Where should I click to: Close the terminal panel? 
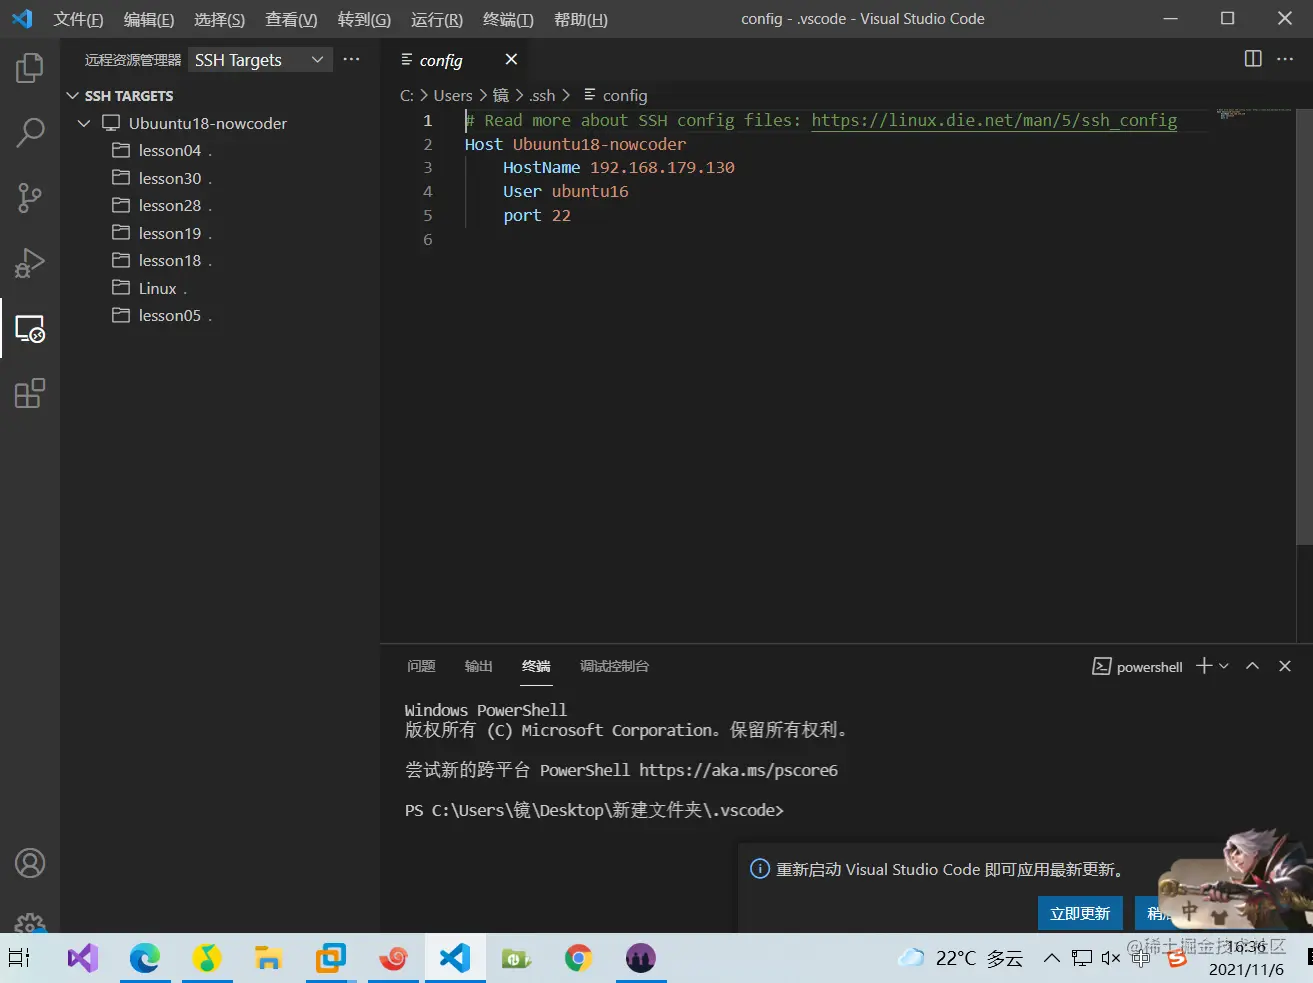(1285, 666)
